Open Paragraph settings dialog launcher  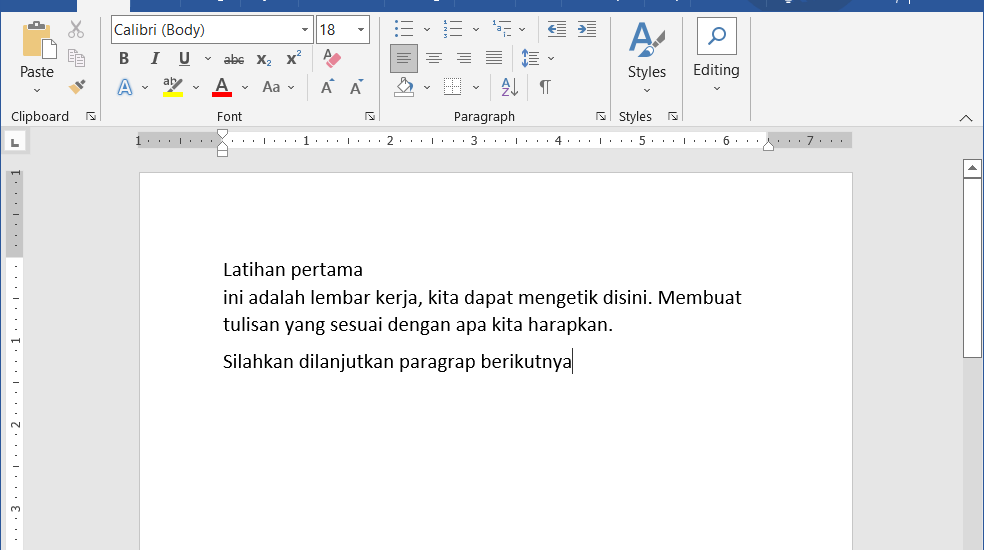(601, 116)
